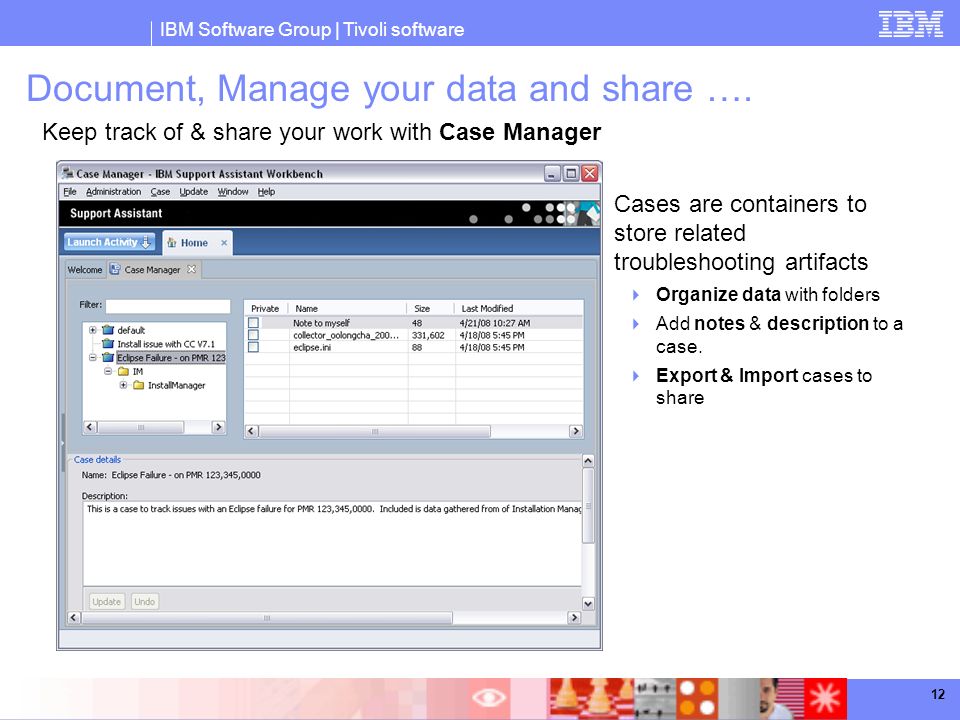Click the Home tab house icon
The width and height of the screenshot is (960, 720).
(172, 242)
